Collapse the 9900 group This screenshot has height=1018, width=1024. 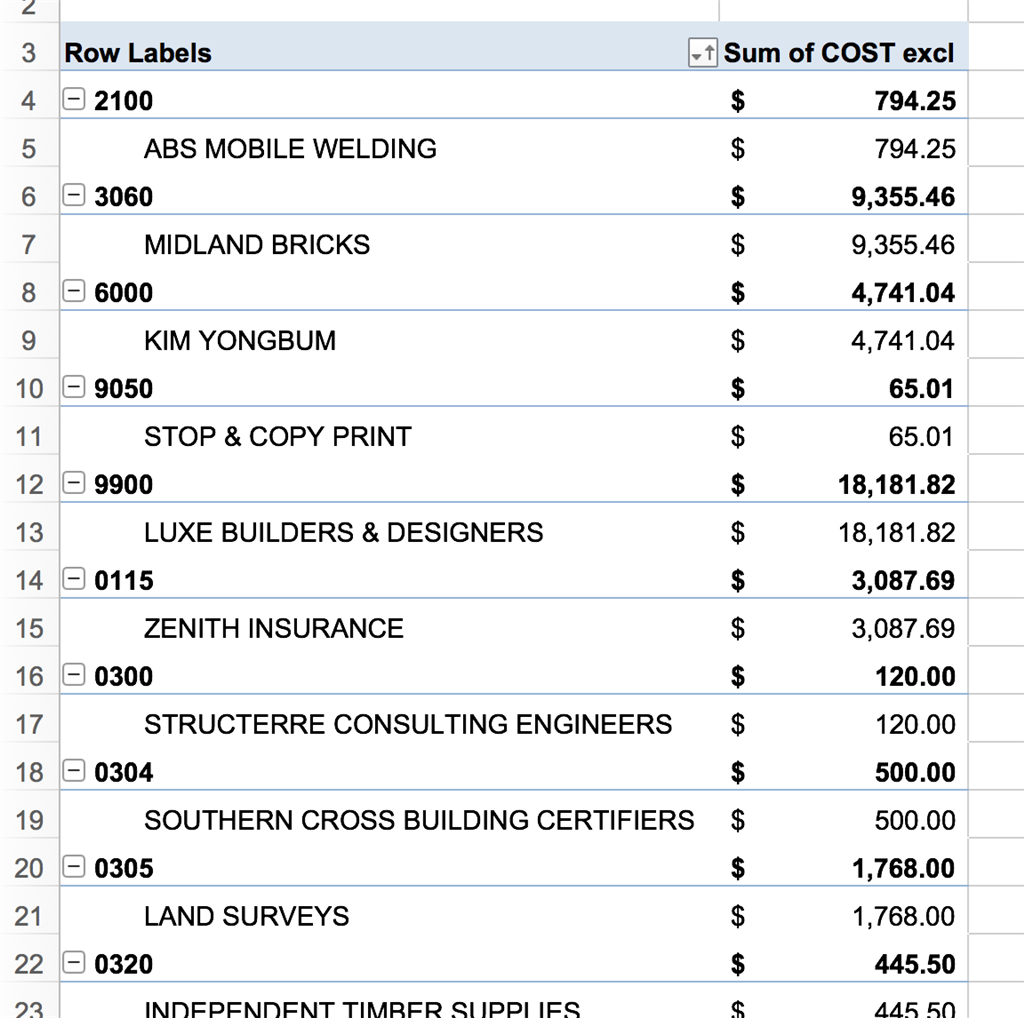point(74,483)
